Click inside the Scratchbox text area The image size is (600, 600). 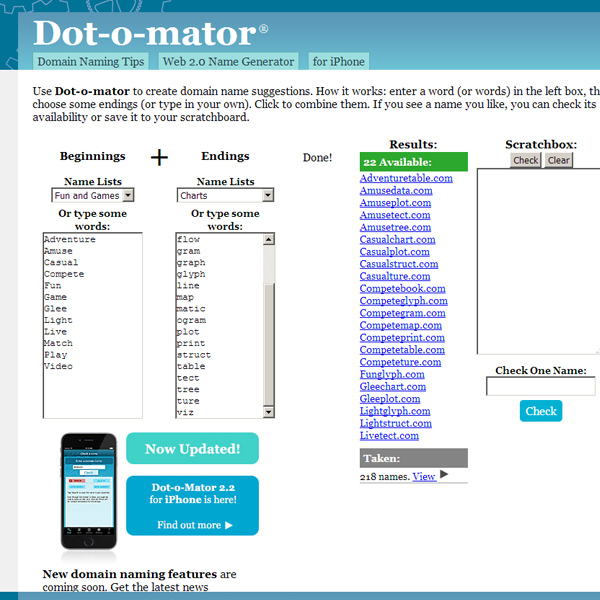(538, 261)
